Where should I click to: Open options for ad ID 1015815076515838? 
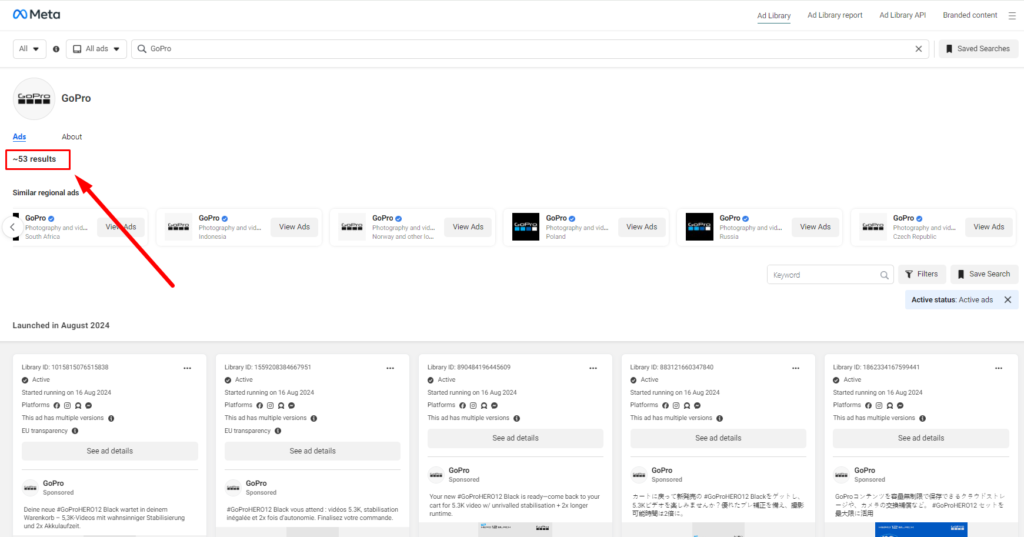coord(187,368)
